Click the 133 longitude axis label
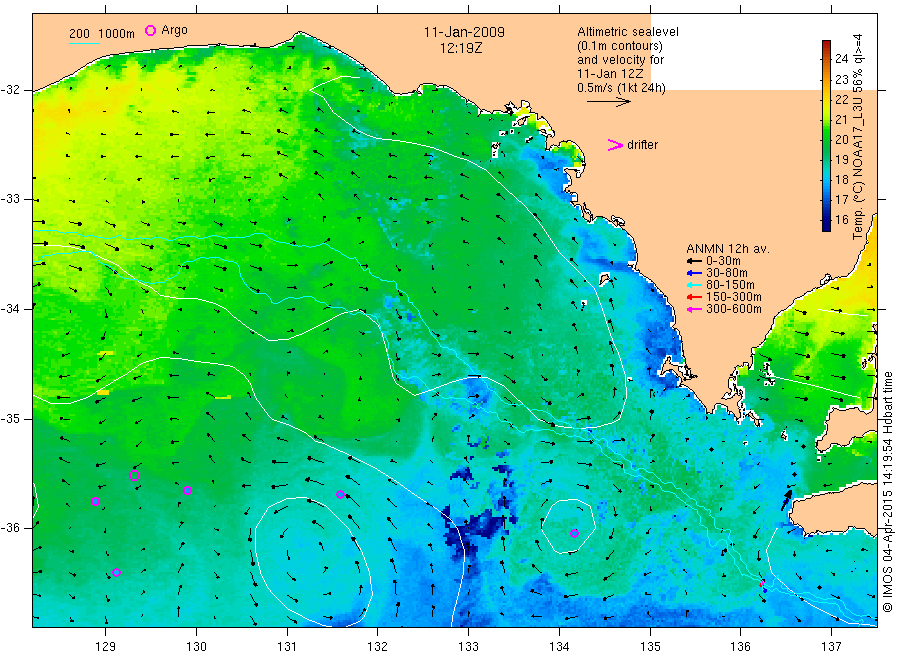 [468, 647]
